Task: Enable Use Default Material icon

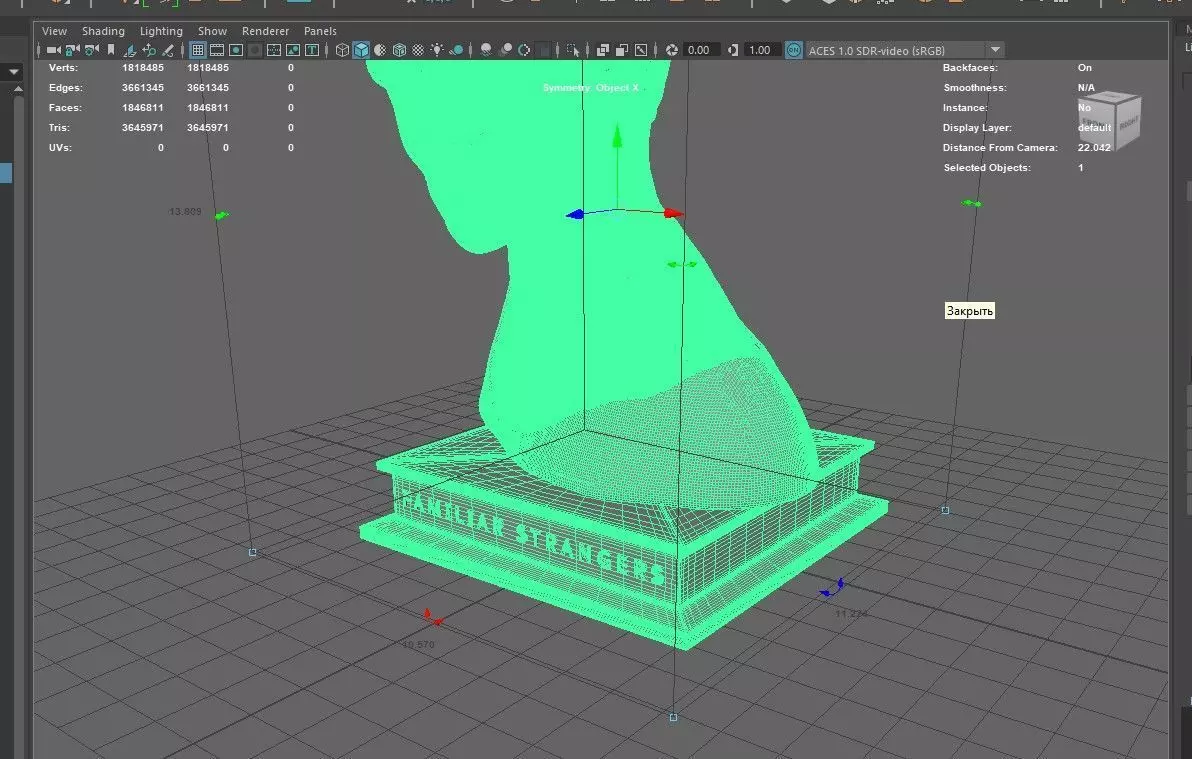Action: (380, 50)
